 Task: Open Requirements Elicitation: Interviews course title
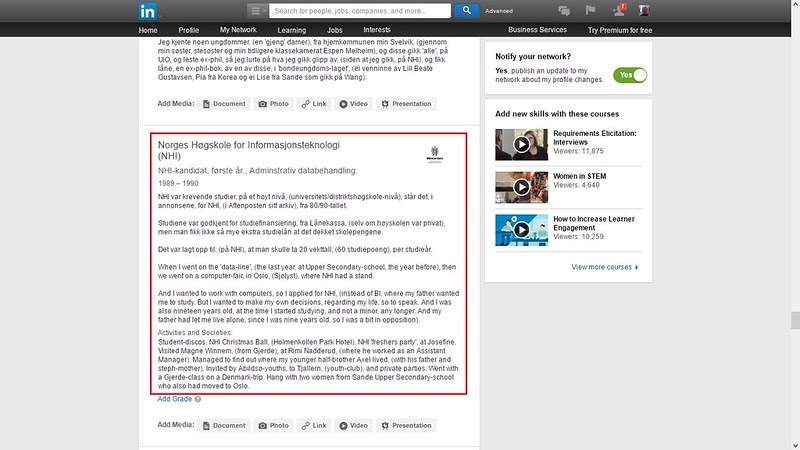coord(595,138)
